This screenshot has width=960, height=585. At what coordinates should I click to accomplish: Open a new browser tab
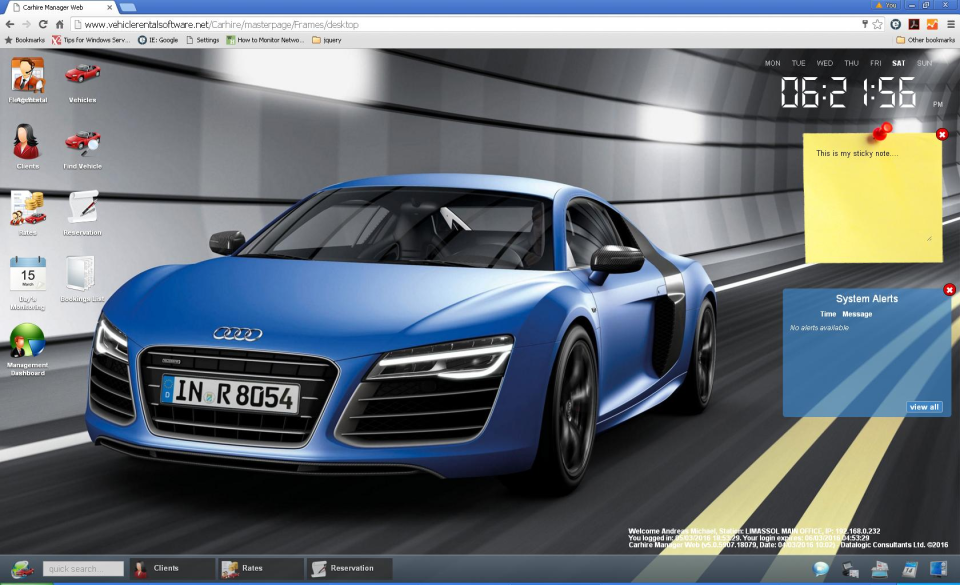point(127,7)
